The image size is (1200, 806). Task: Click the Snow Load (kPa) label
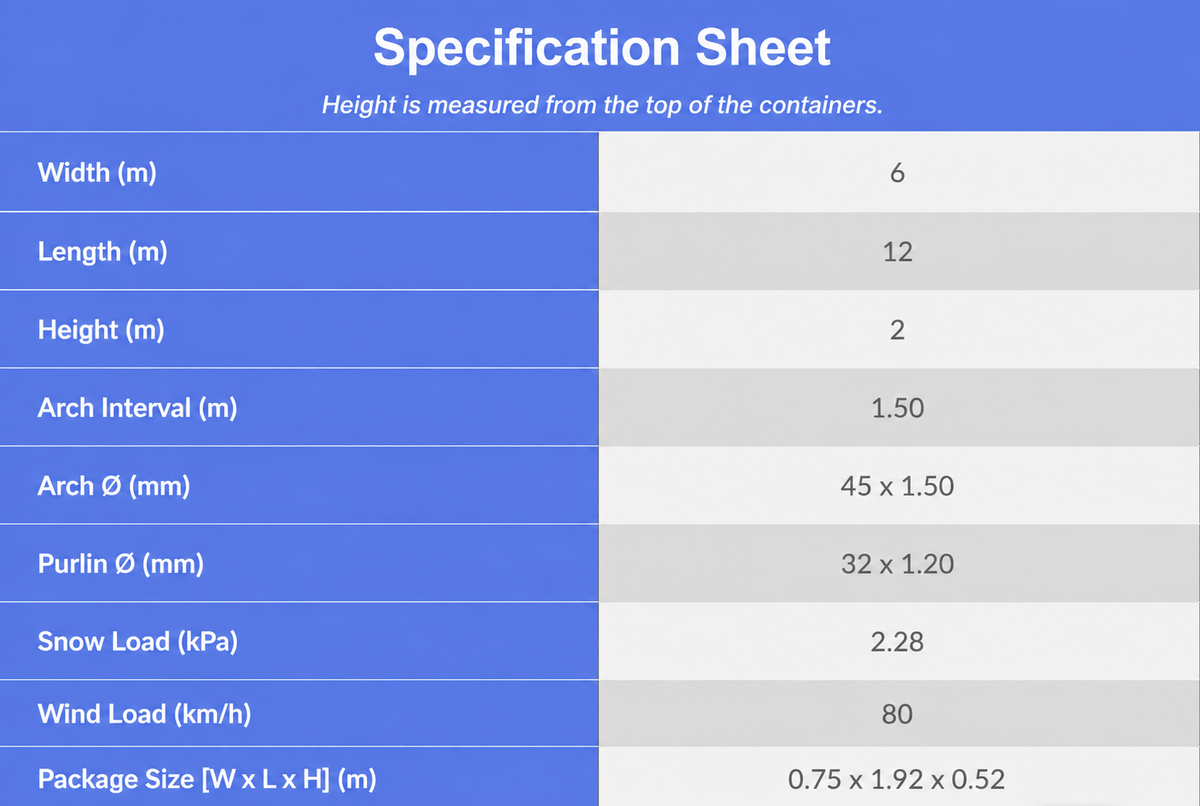coord(138,642)
